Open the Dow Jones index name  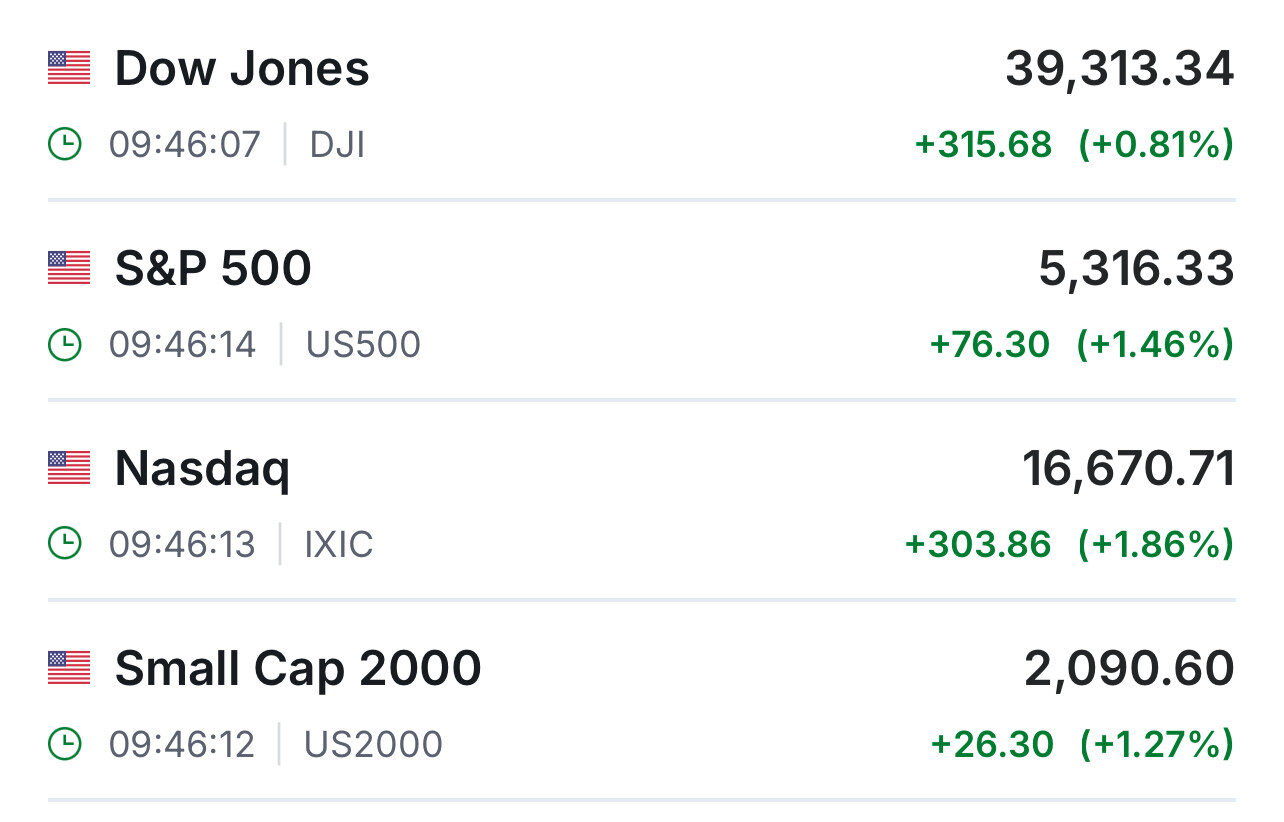[x=242, y=69]
